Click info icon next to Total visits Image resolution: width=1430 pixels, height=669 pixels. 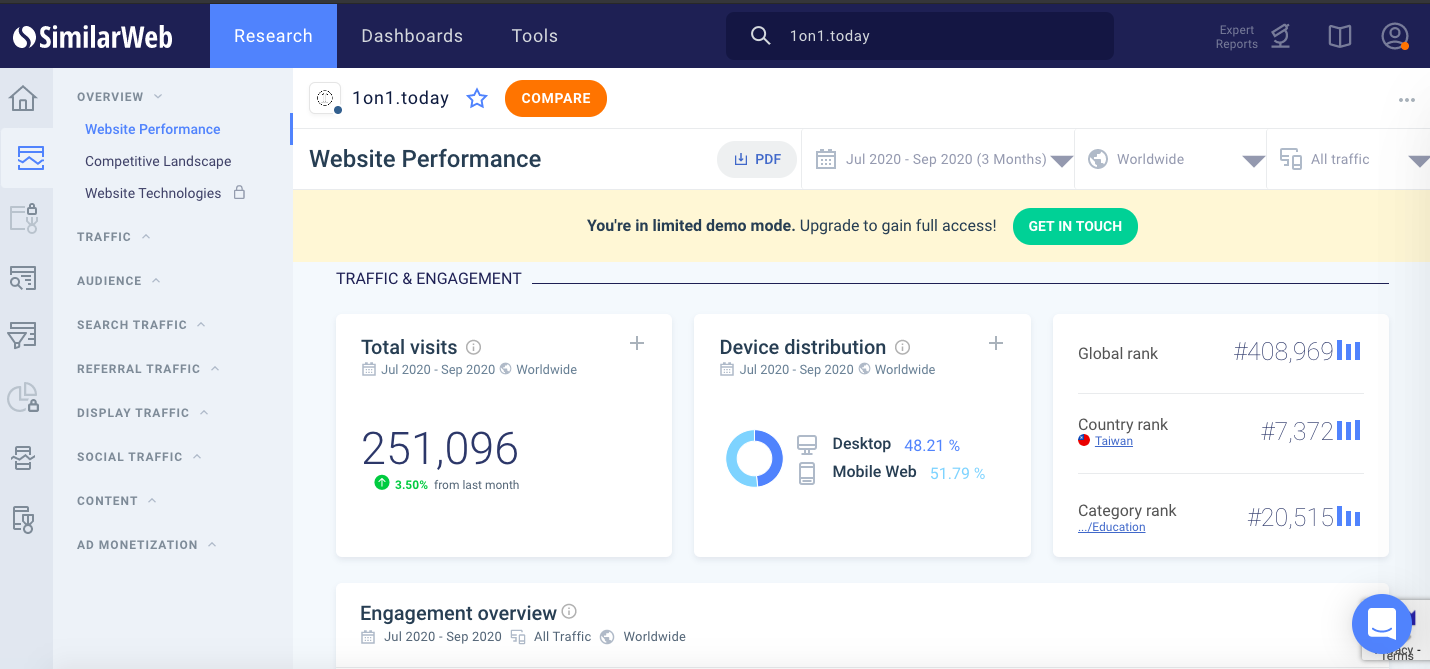474,348
